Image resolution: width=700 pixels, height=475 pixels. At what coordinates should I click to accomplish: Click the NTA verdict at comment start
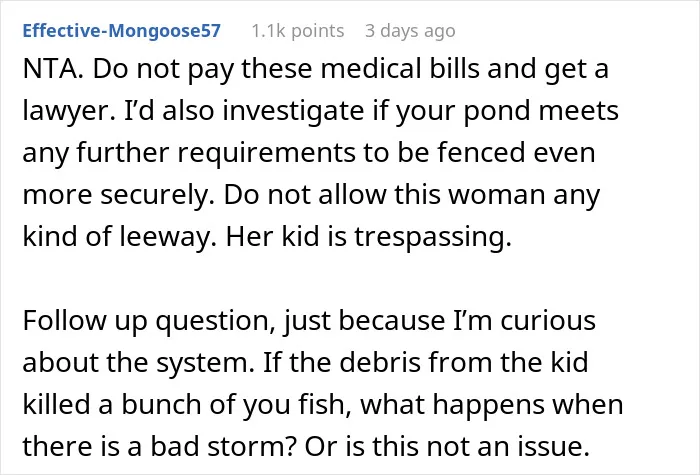click(49, 69)
